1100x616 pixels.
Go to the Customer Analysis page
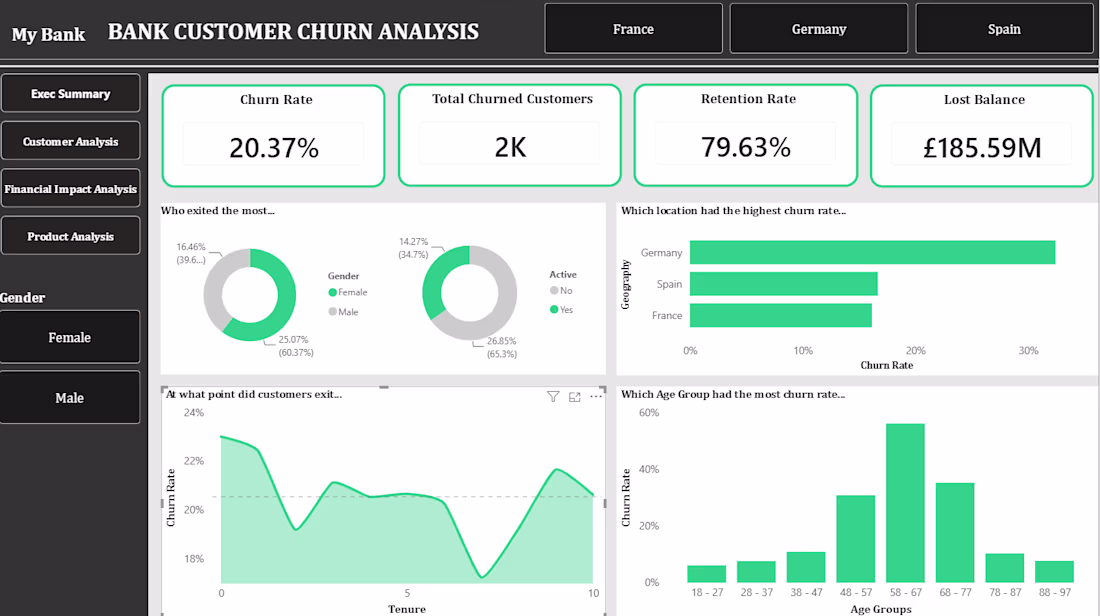point(70,141)
